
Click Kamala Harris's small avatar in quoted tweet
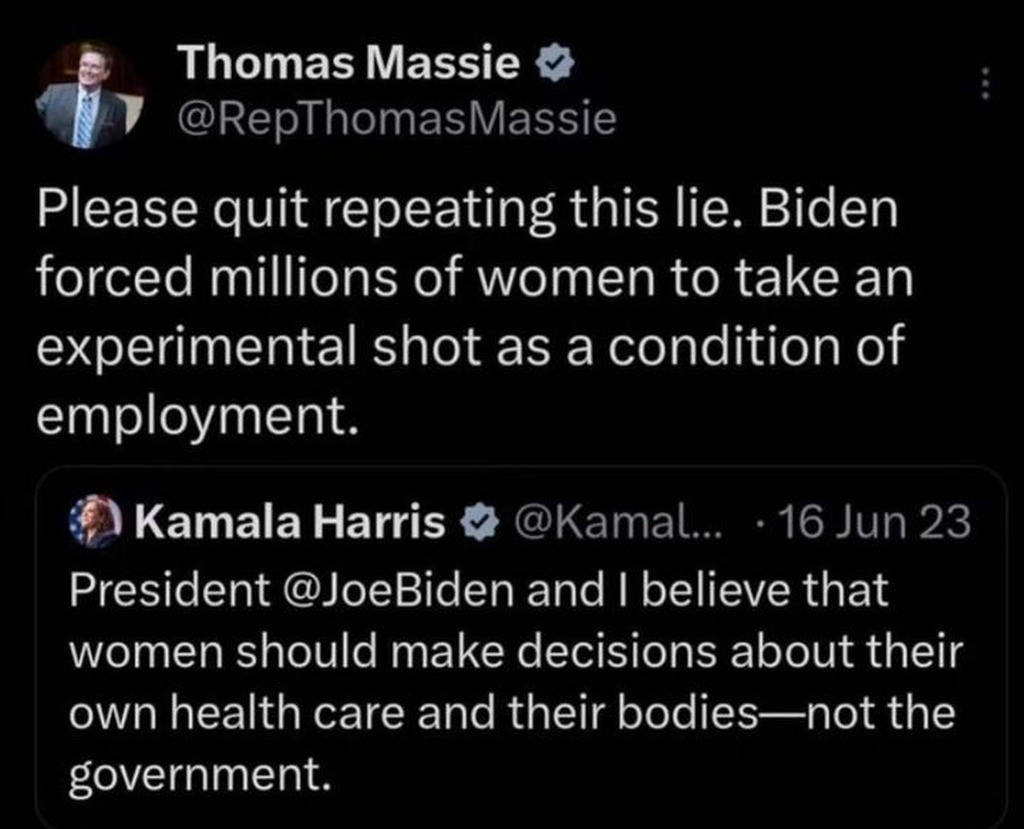tap(93, 523)
